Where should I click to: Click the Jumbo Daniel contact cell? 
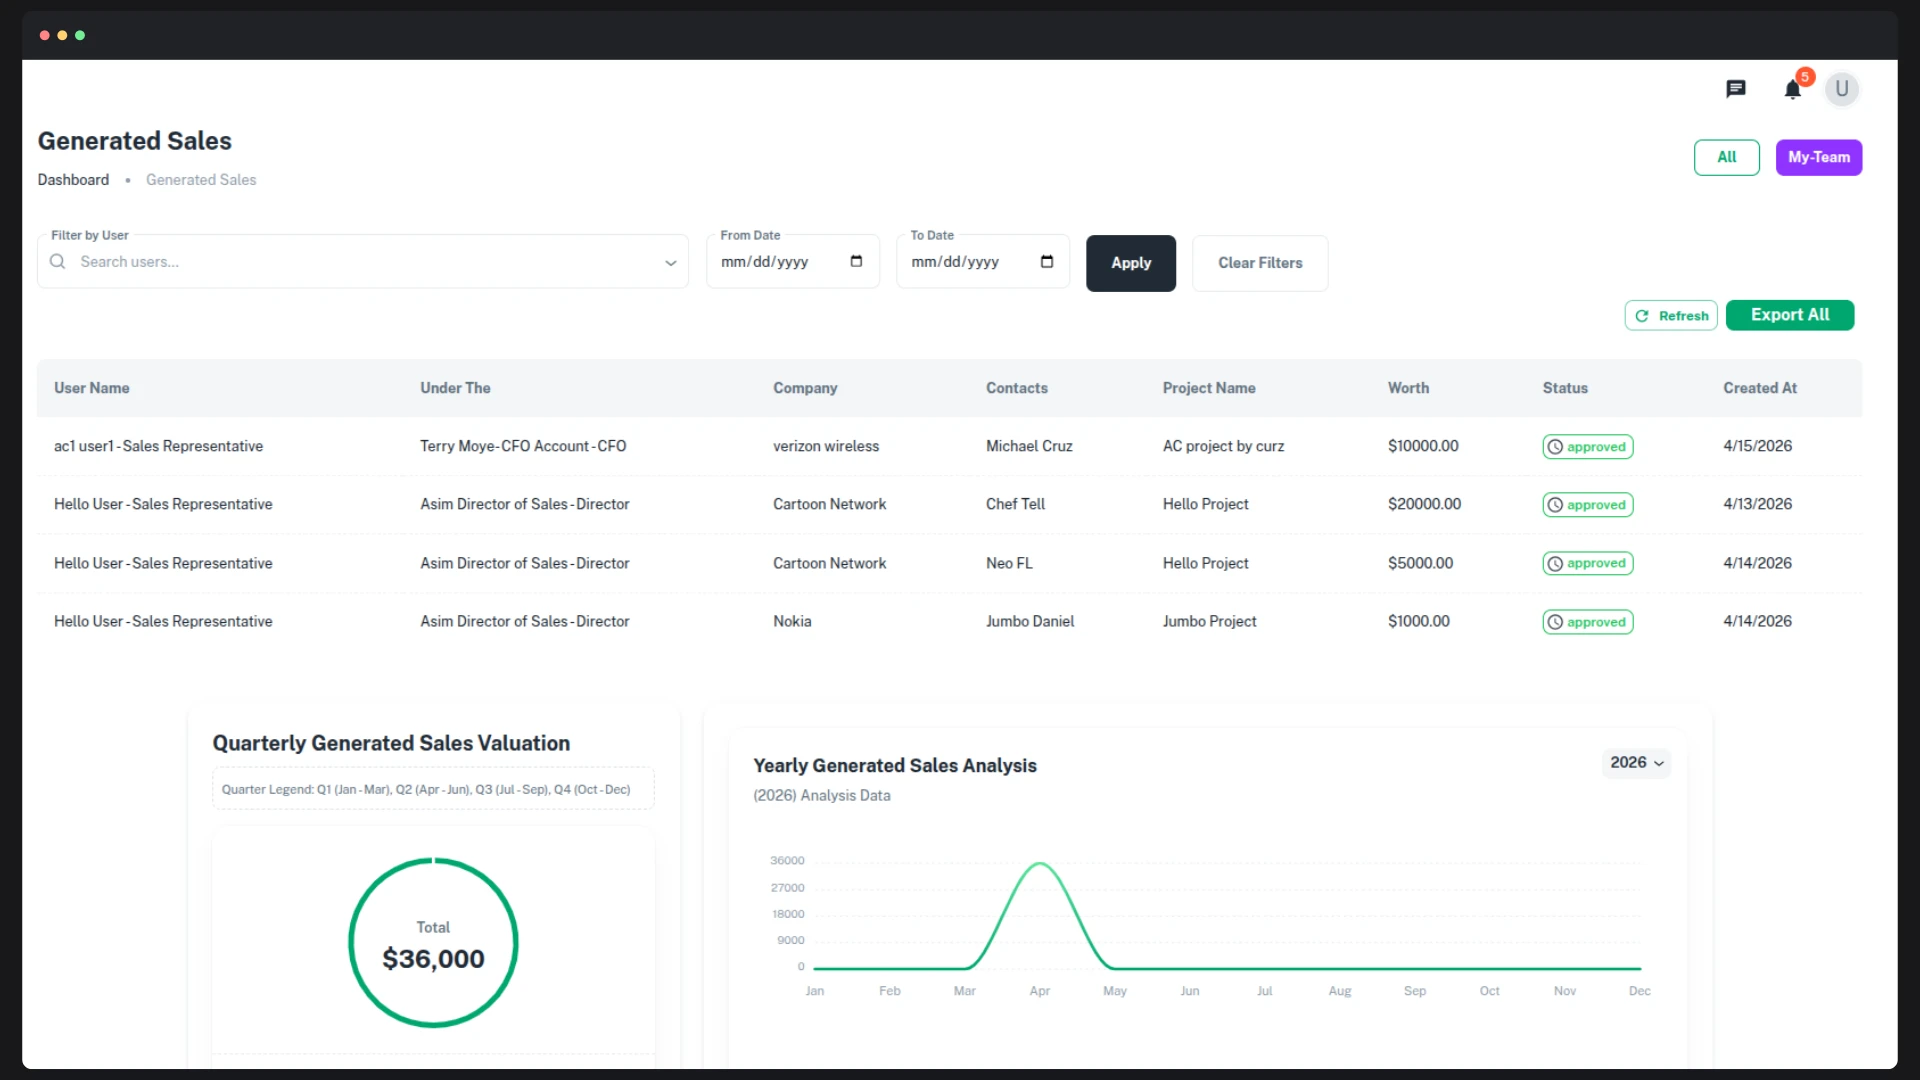(x=1030, y=621)
